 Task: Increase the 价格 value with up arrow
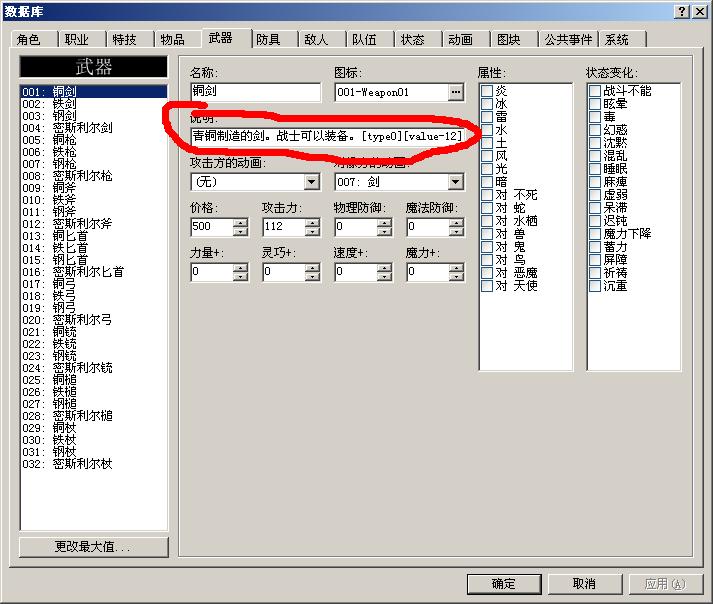tap(240, 222)
